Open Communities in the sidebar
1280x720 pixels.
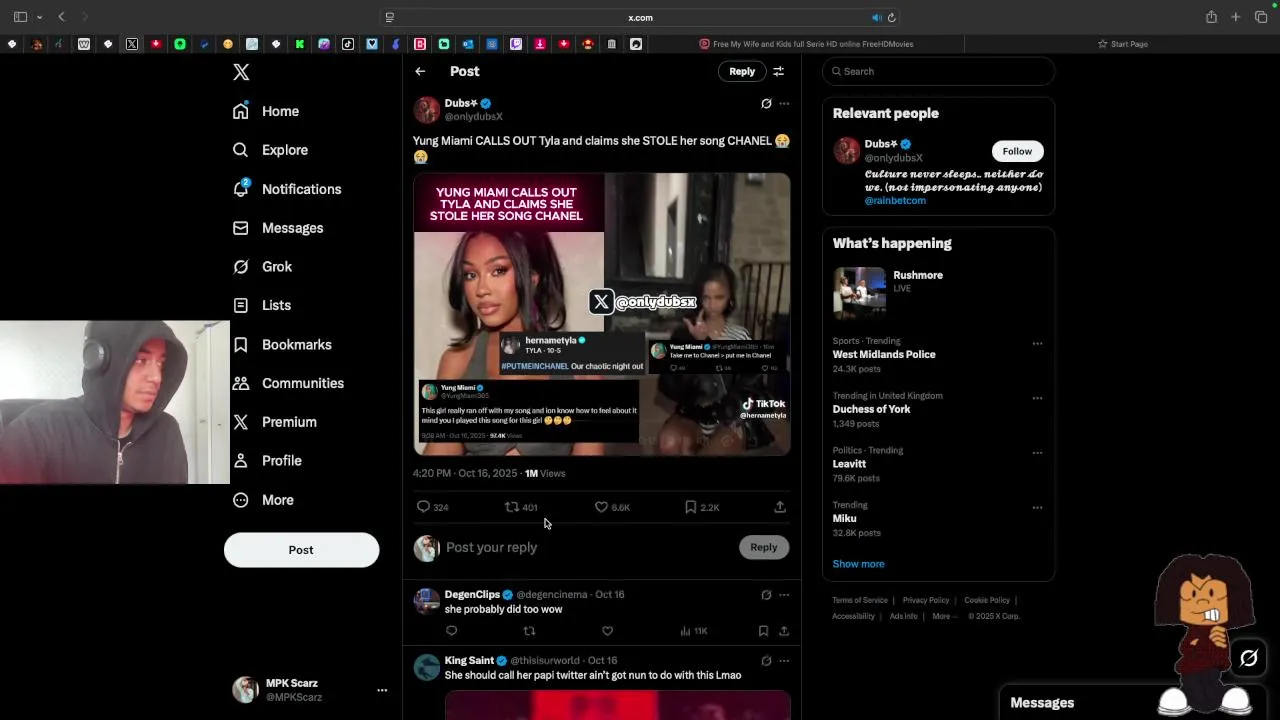point(288,383)
